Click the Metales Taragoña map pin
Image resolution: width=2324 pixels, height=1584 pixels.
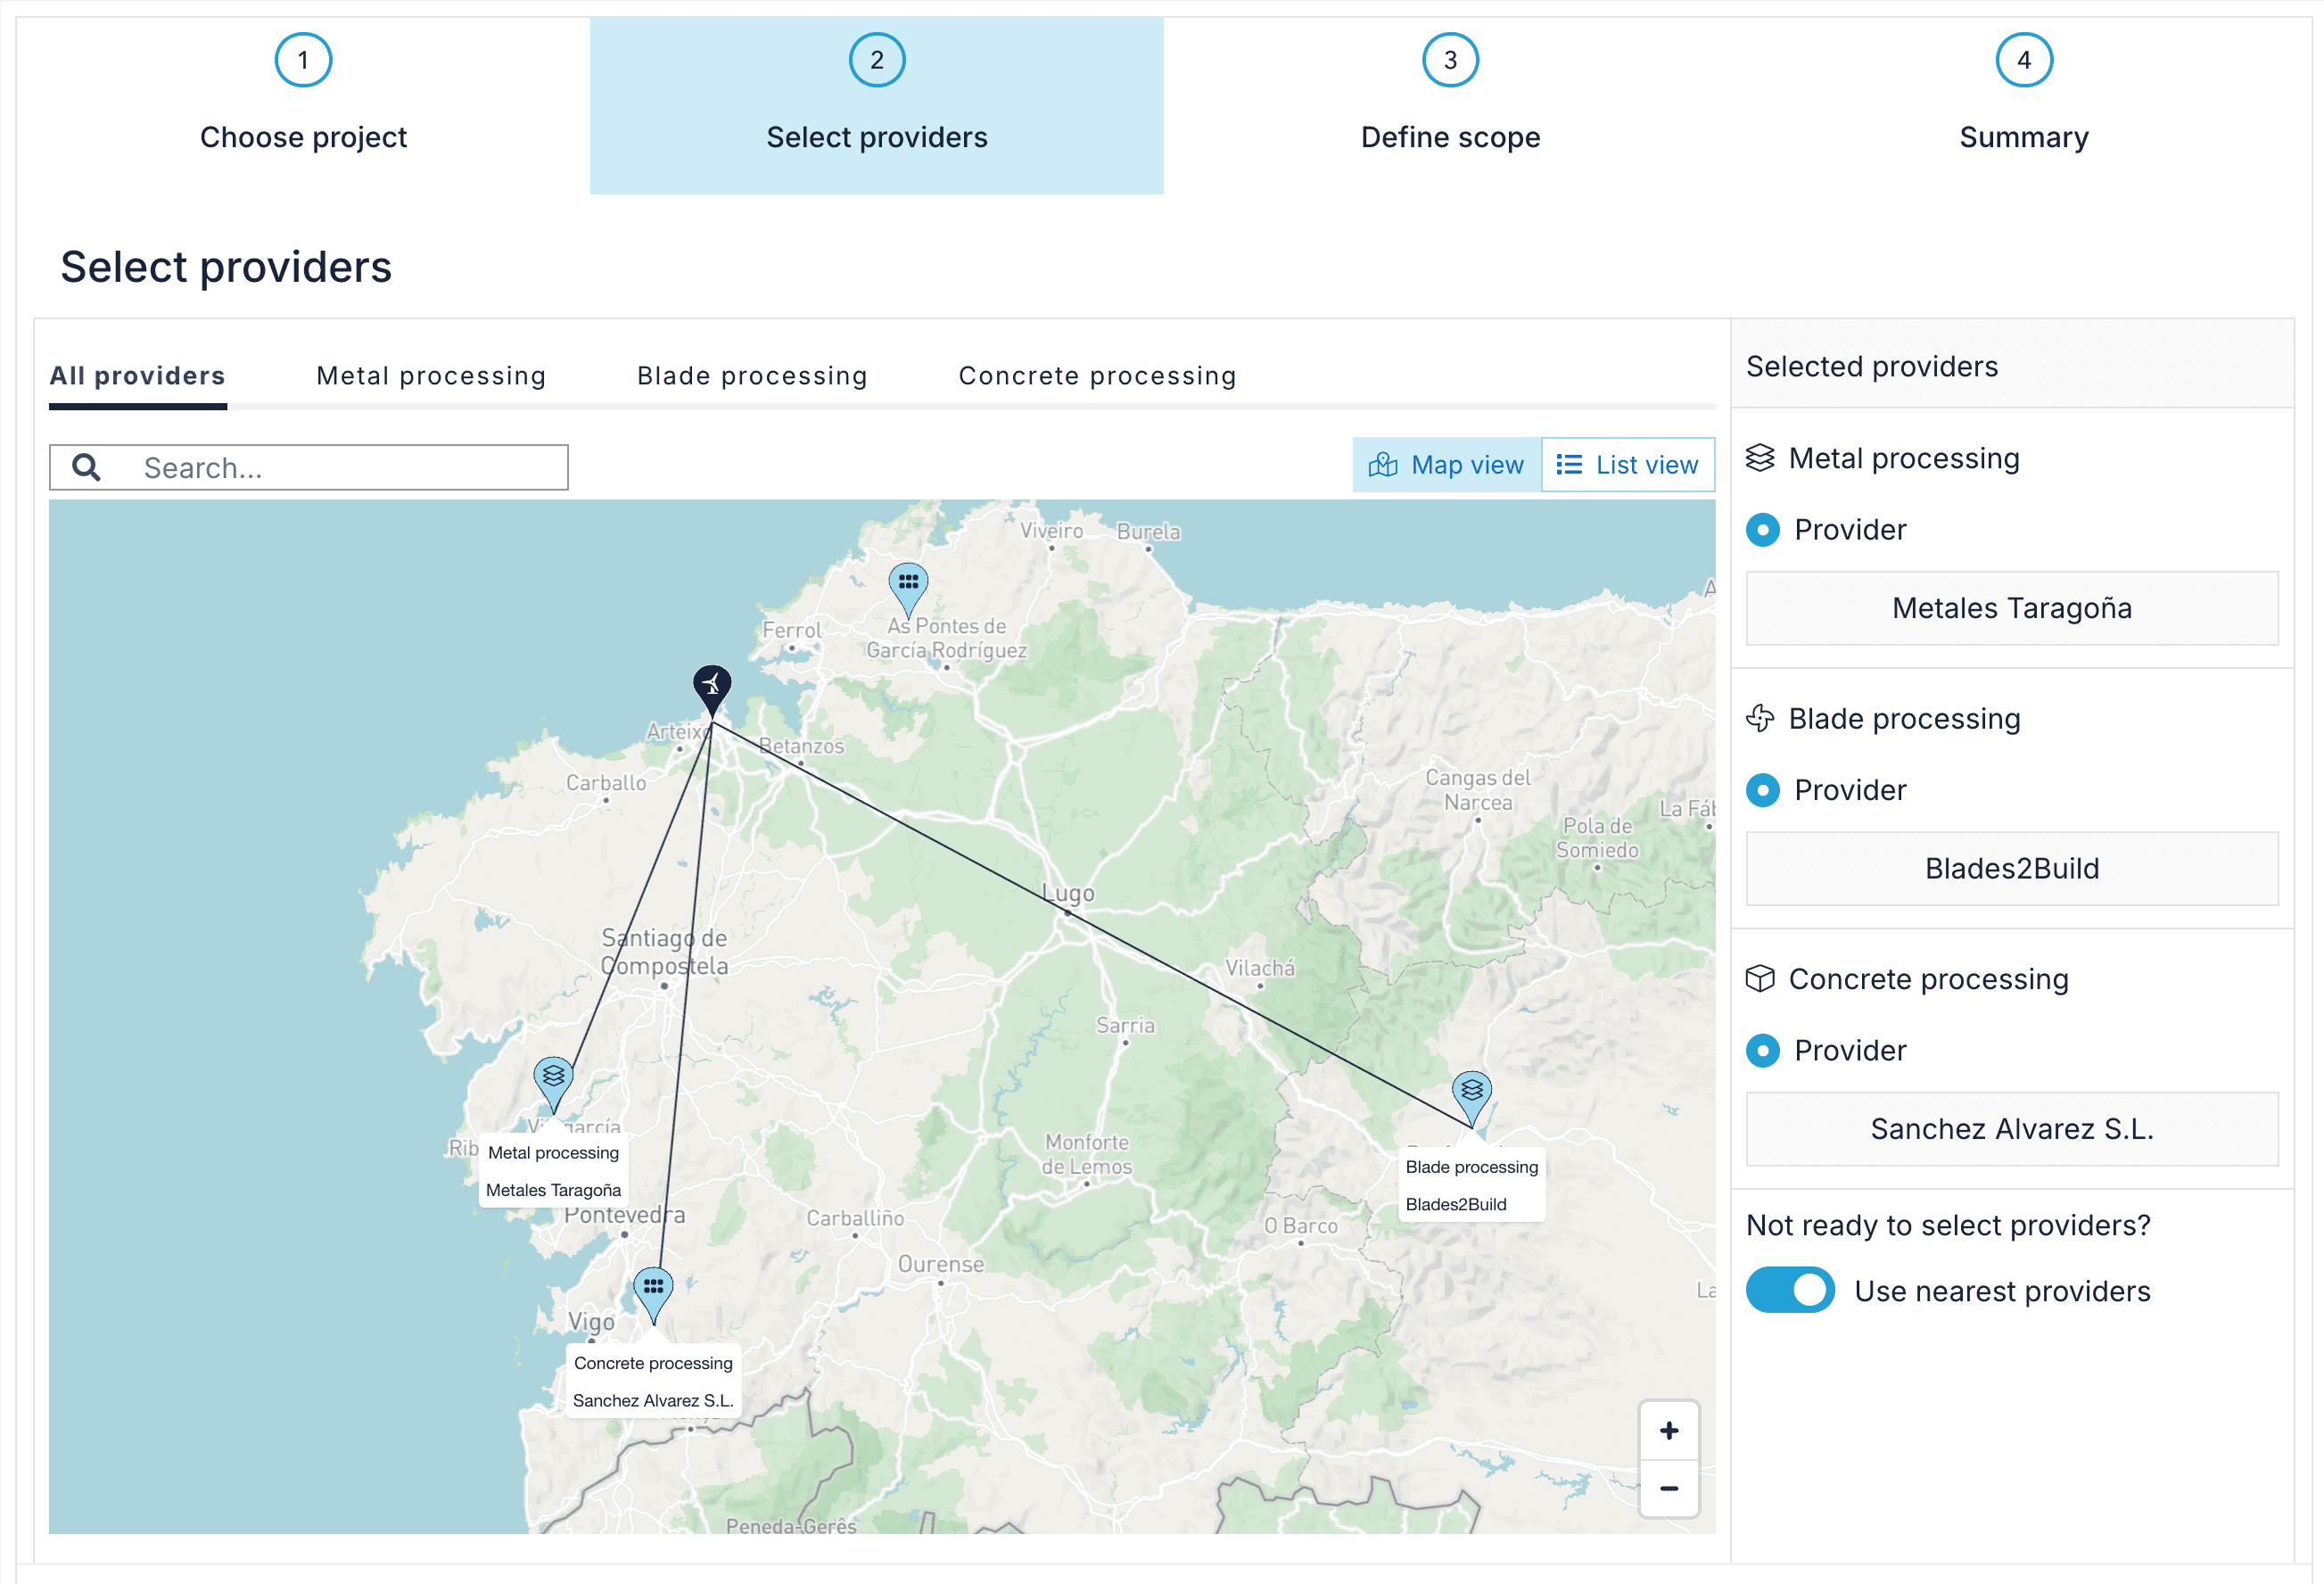[x=553, y=1079]
